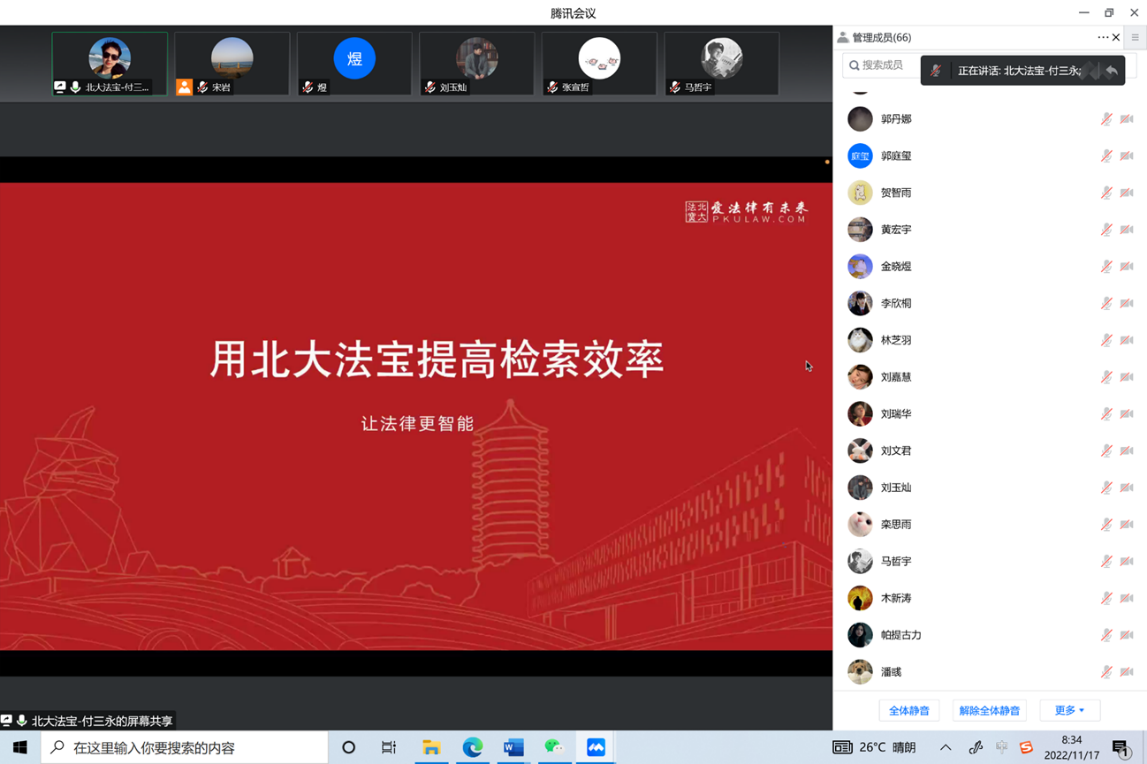Screen dimensions: 1147x764
Task: Toggle 李欣桐's microphone icon
Action: (x=1106, y=303)
